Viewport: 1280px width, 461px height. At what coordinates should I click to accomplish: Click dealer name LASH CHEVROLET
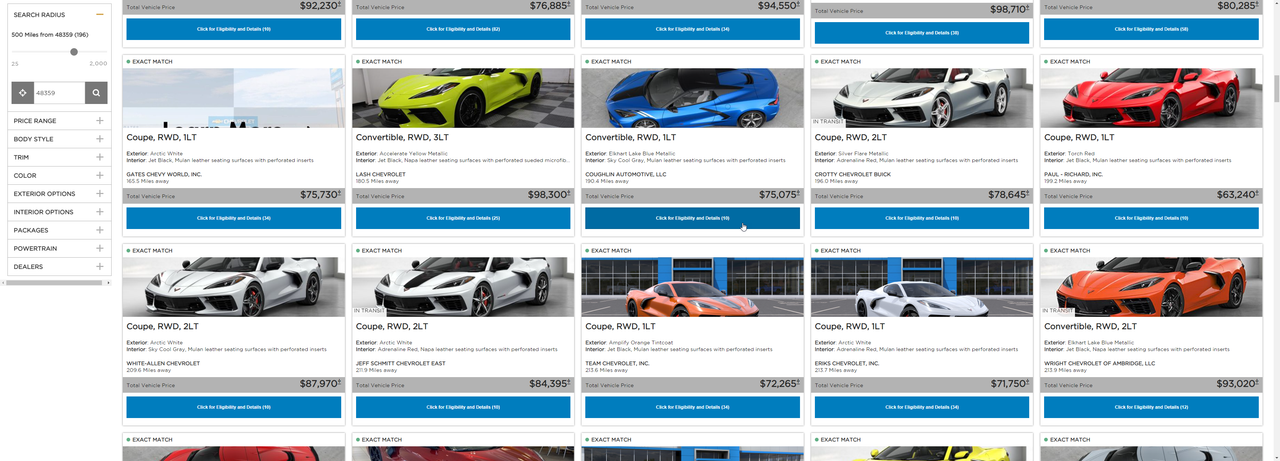pyautogui.click(x=381, y=174)
